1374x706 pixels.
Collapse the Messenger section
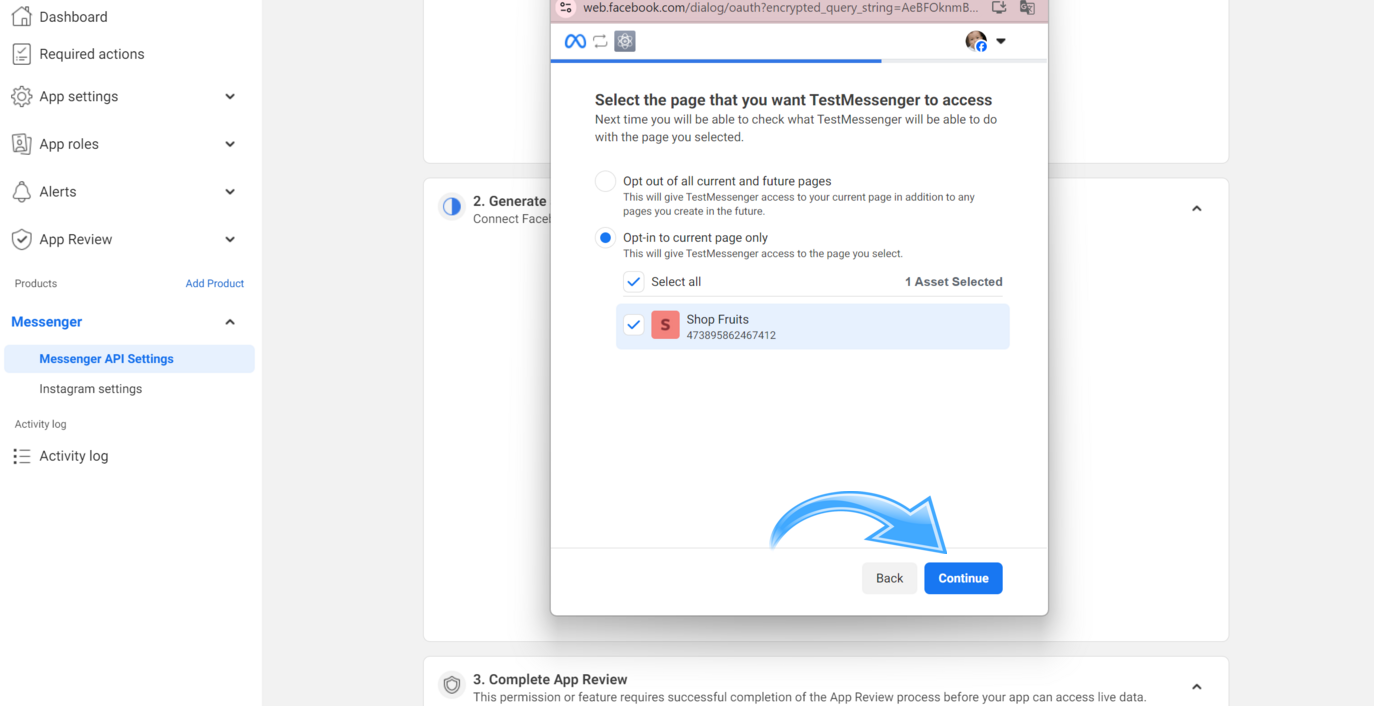tap(229, 321)
